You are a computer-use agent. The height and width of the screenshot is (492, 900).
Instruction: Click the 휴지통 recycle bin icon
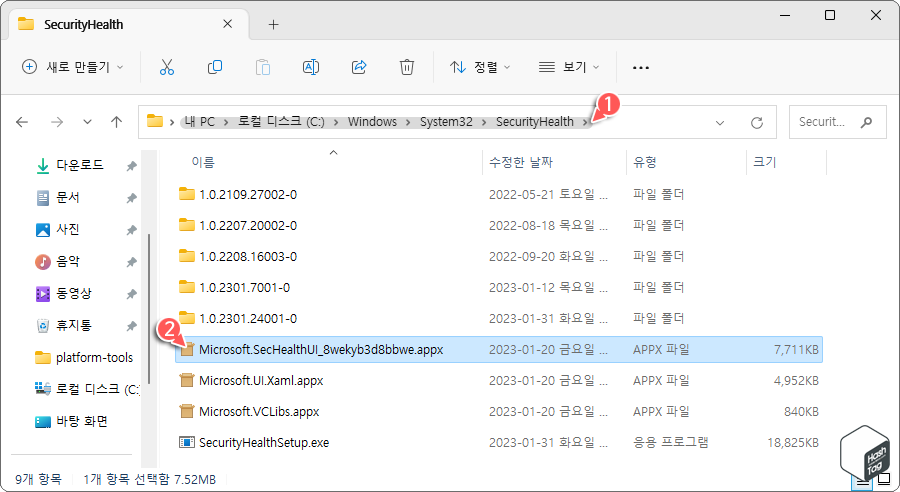[x=42, y=326]
